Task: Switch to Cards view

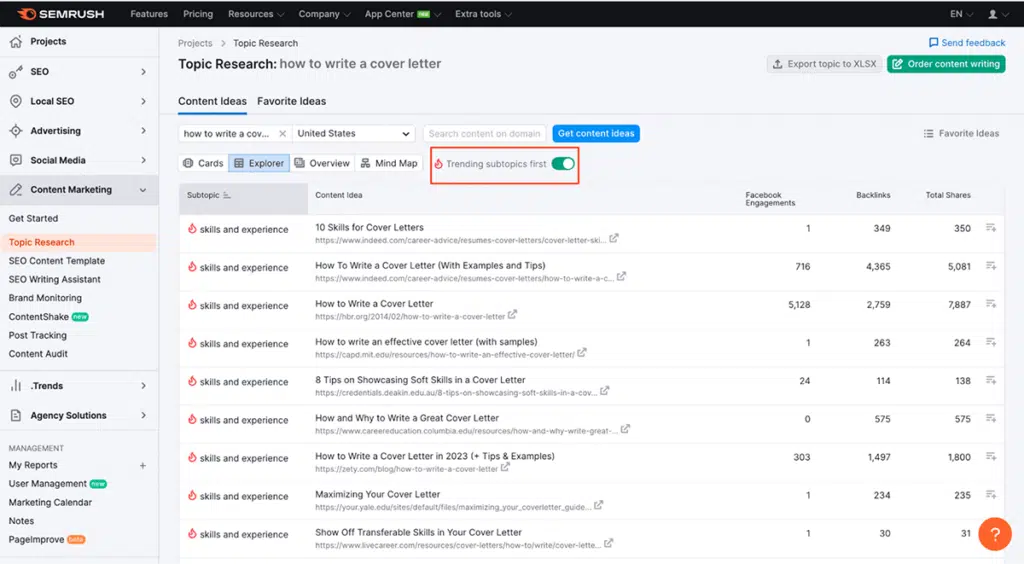Action: (204, 163)
